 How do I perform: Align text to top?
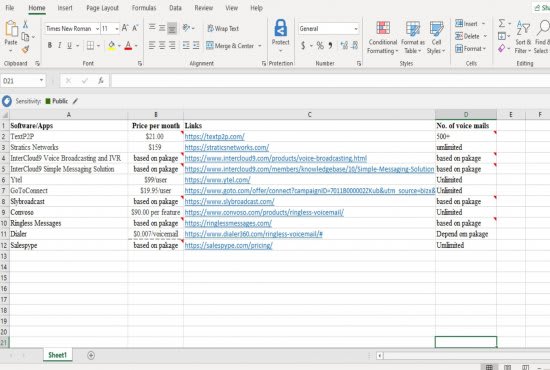152,27
